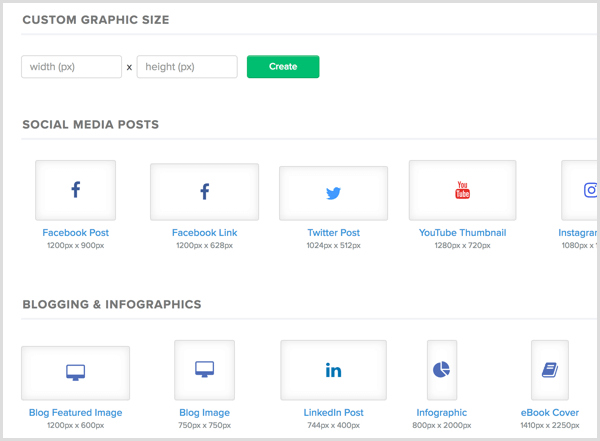Open the Blog Featured Image link

click(75, 413)
